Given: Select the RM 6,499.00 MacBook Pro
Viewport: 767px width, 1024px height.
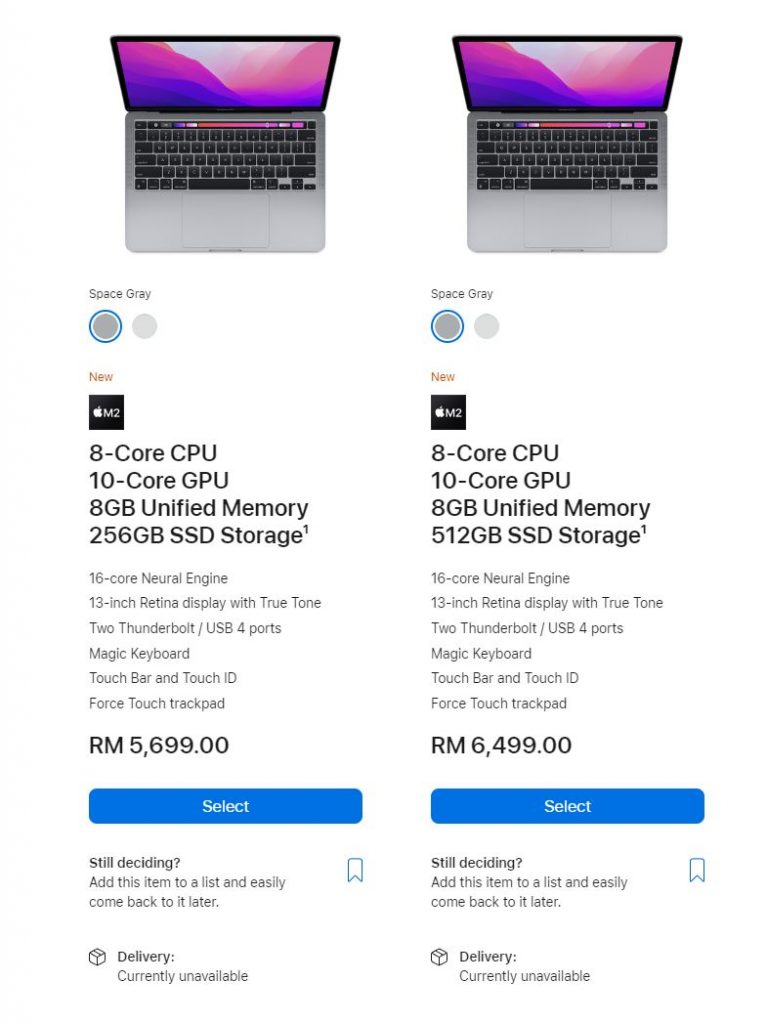Looking at the screenshot, I should 568,806.
